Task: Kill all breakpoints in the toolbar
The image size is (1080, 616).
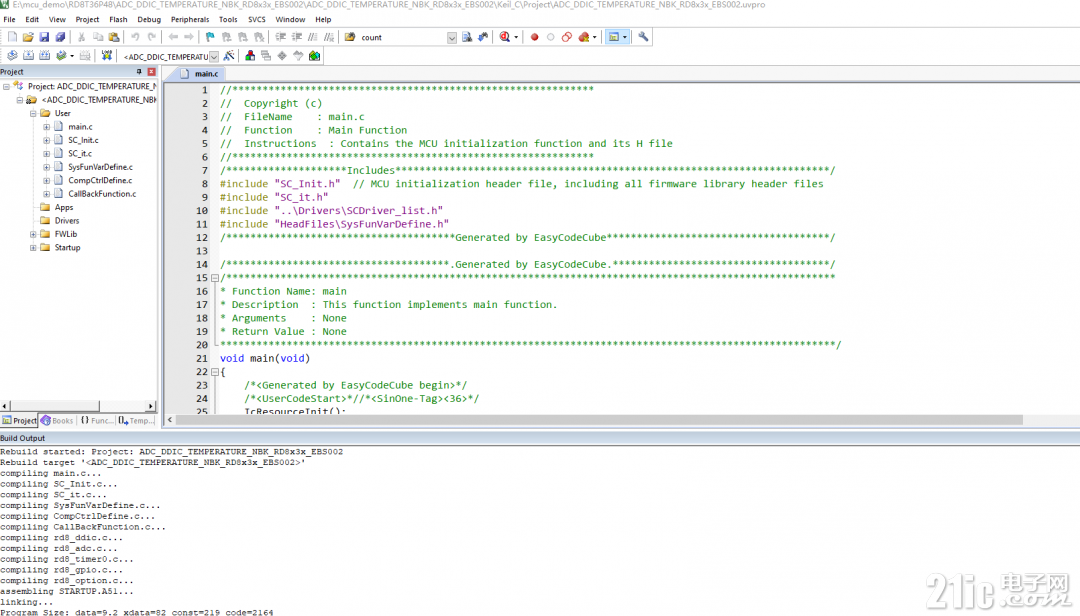Action: point(584,37)
